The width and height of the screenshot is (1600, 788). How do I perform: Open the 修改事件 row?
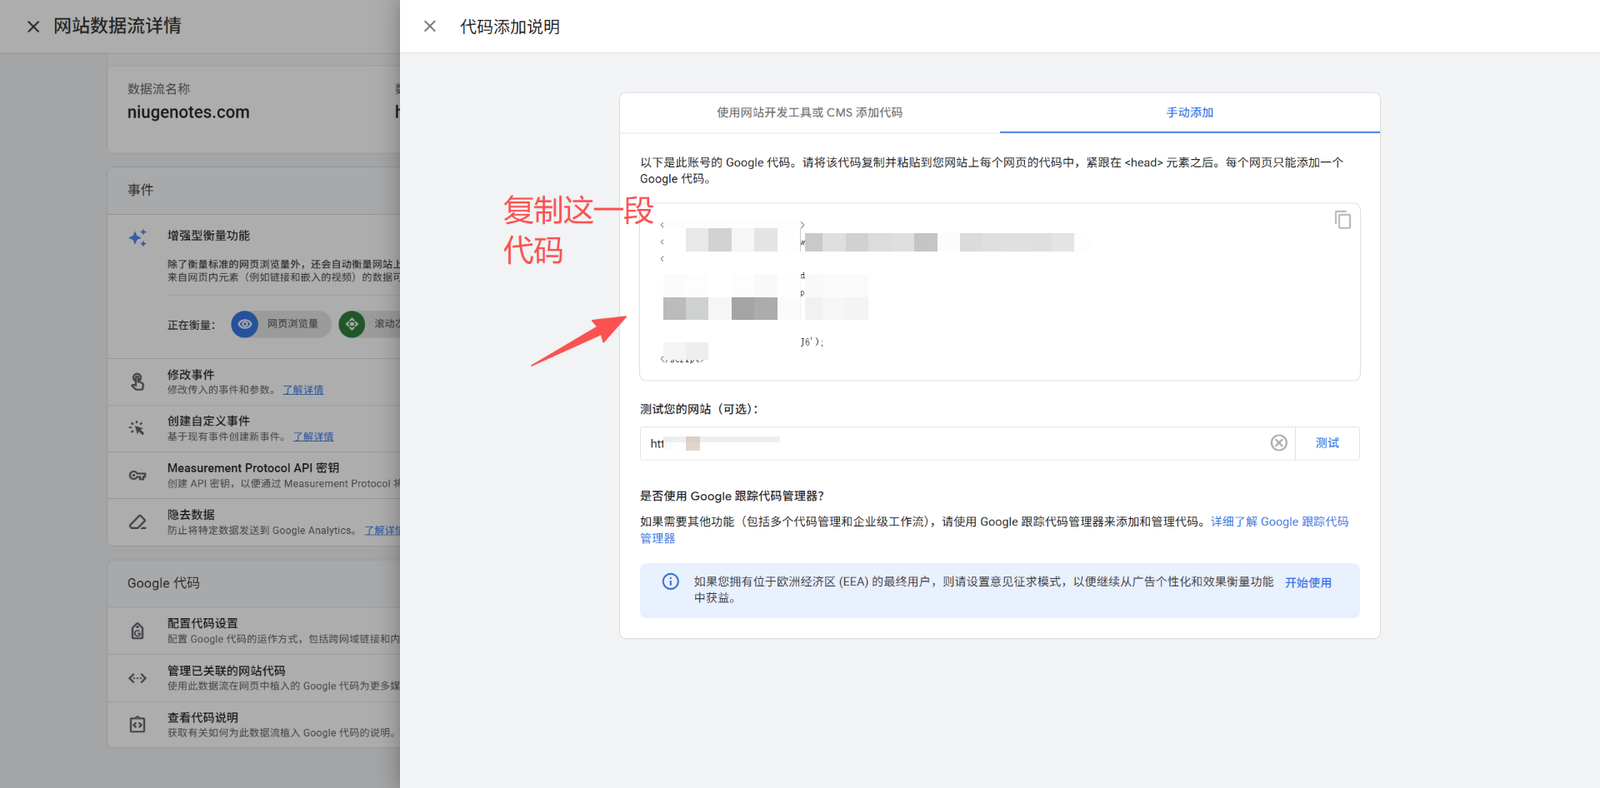pyautogui.click(x=254, y=382)
